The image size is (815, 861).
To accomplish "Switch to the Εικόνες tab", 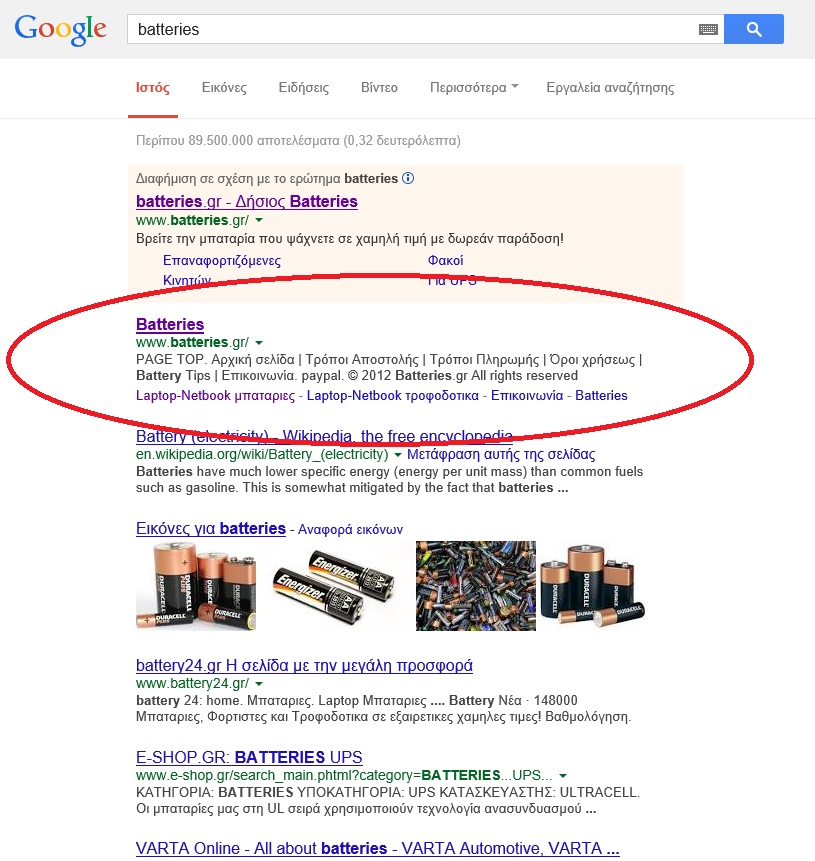I will [x=224, y=87].
